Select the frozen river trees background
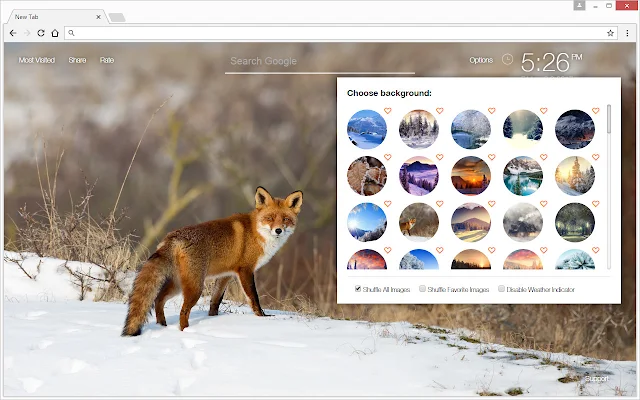Screen dimensions: 640x400 click(x=471, y=129)
